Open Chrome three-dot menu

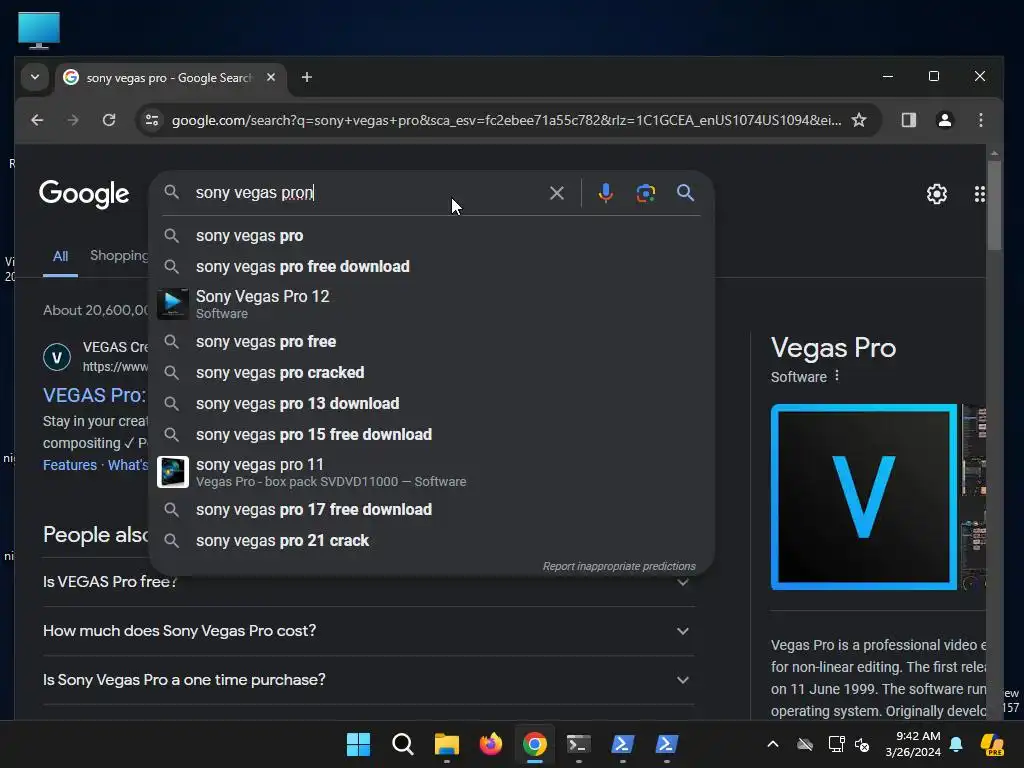click(x=980, y=120)
